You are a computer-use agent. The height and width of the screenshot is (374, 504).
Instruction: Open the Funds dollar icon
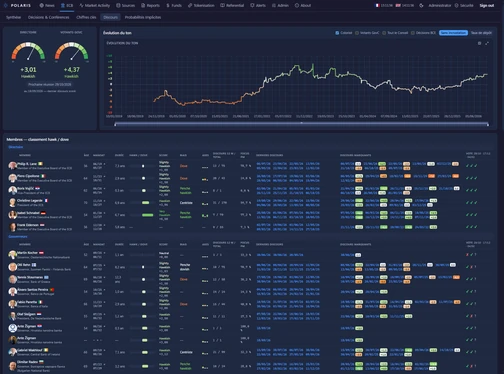click(168, 5)
